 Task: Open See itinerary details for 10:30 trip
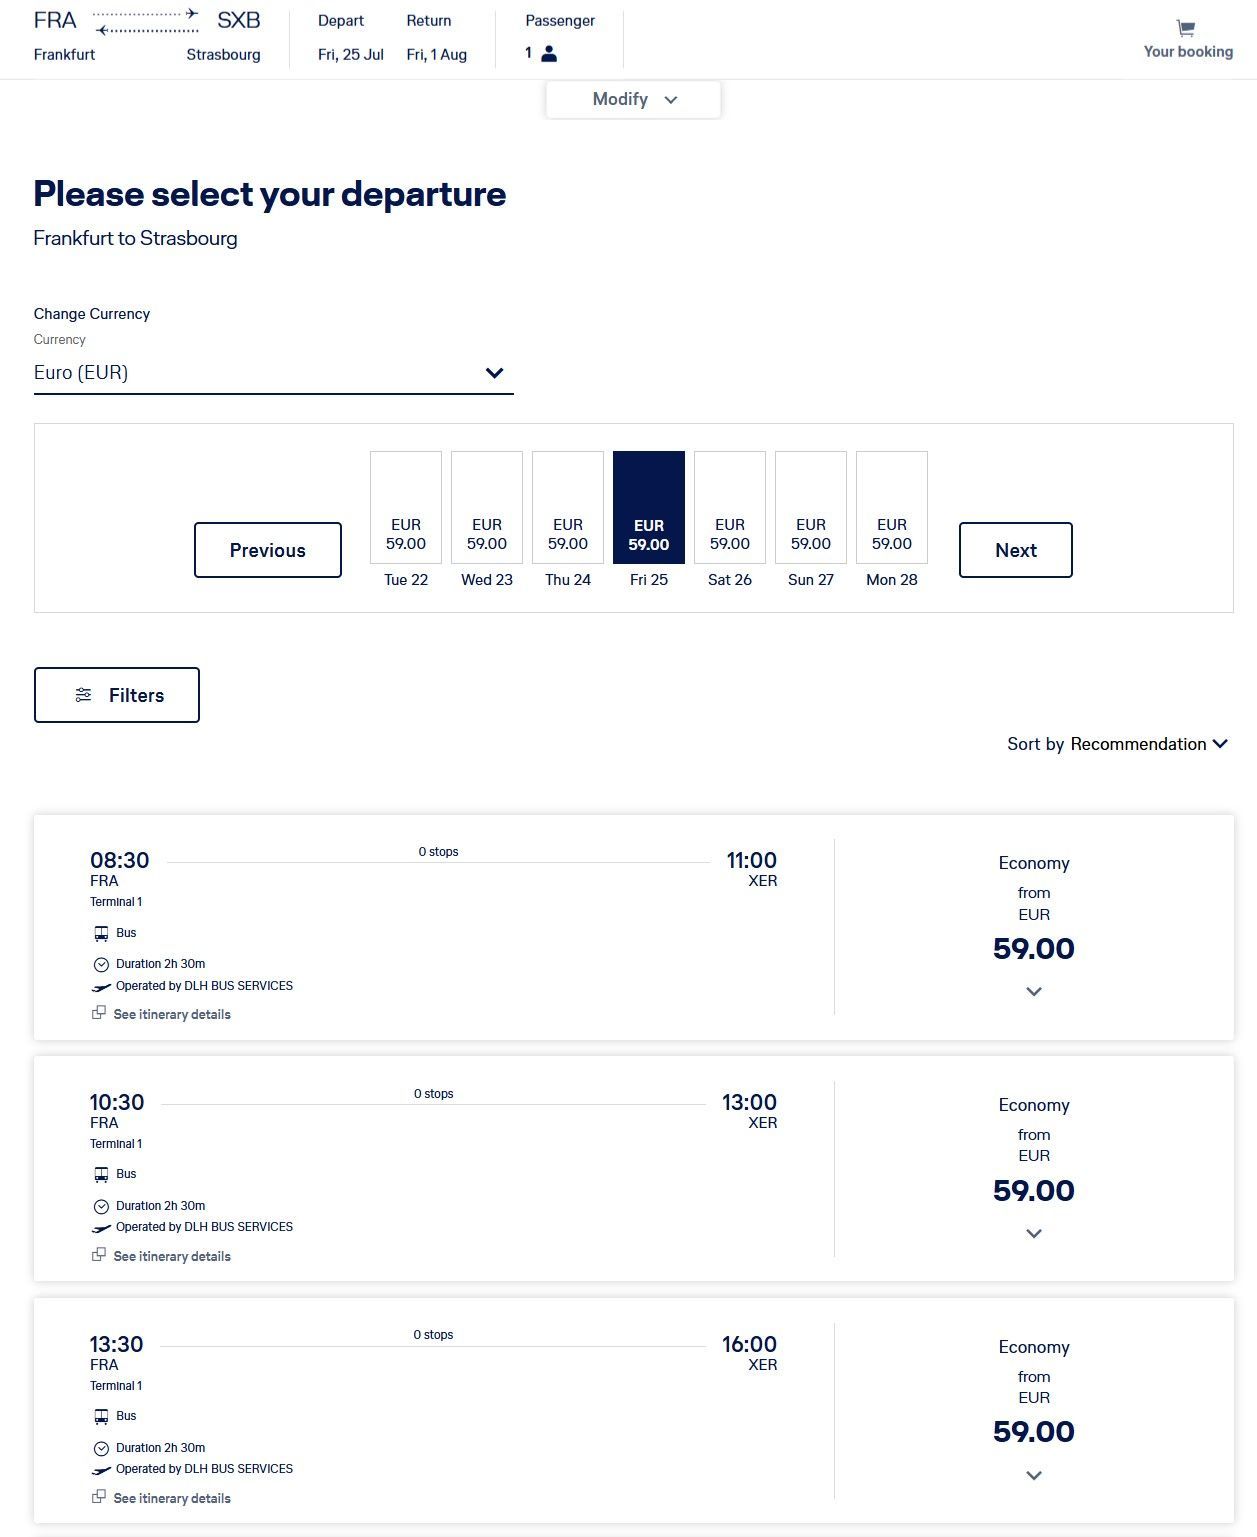[x=172, y=1256]
